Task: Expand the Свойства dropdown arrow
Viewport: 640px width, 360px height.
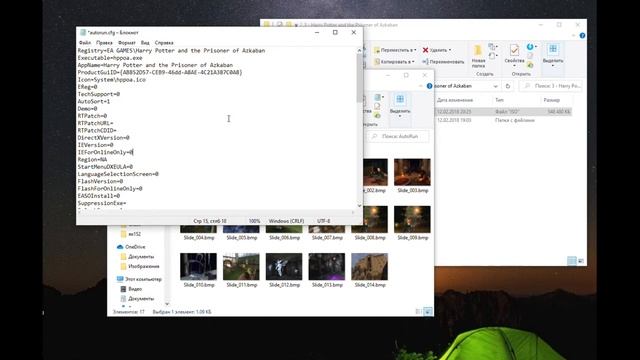Action: click(x=514, y=66)
